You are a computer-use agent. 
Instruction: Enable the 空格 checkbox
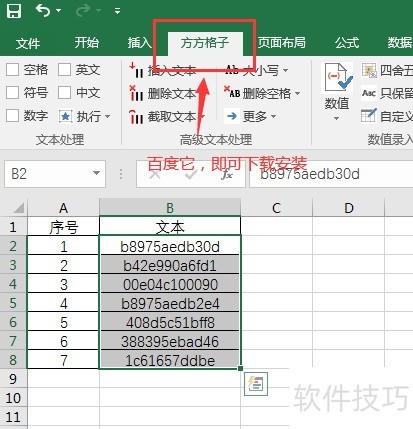pyautogui.click(x=13, y=70)
